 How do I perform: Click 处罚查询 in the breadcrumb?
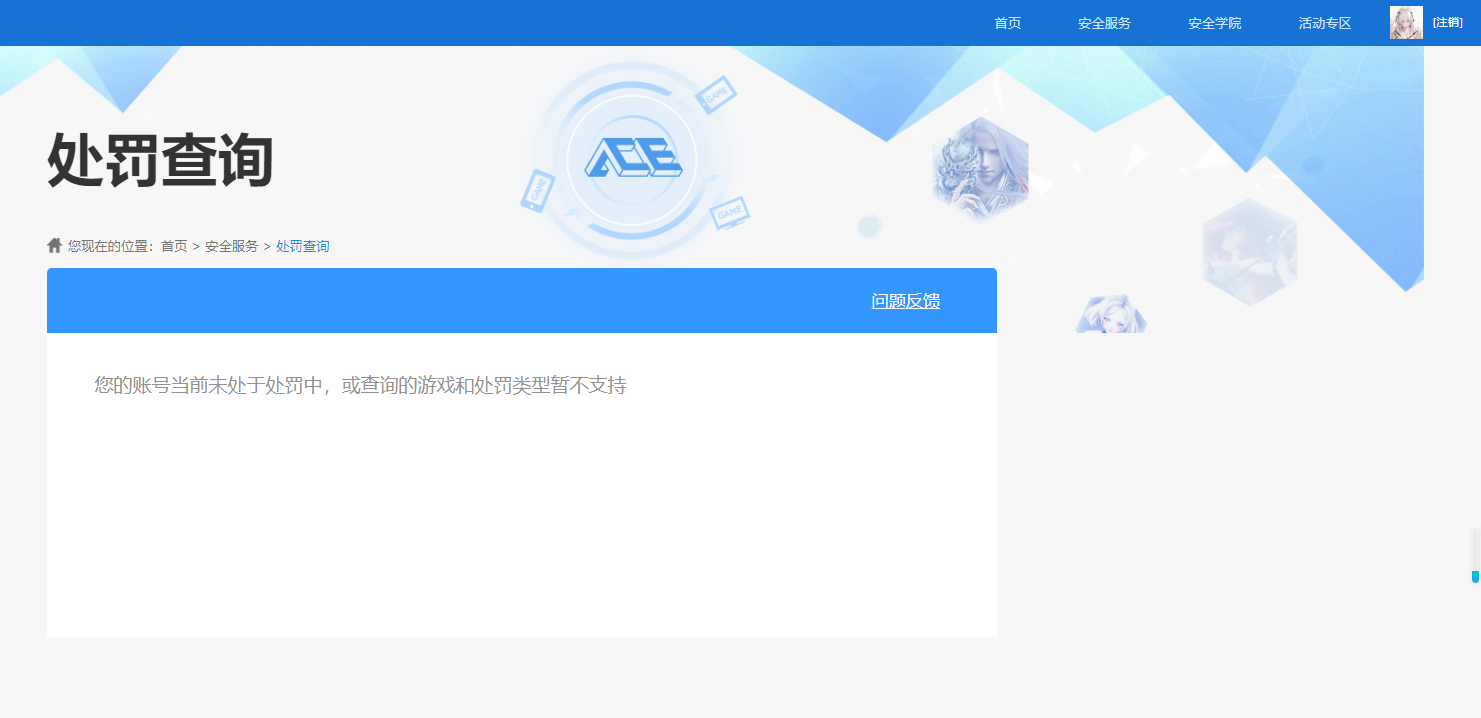pos(303,246)
